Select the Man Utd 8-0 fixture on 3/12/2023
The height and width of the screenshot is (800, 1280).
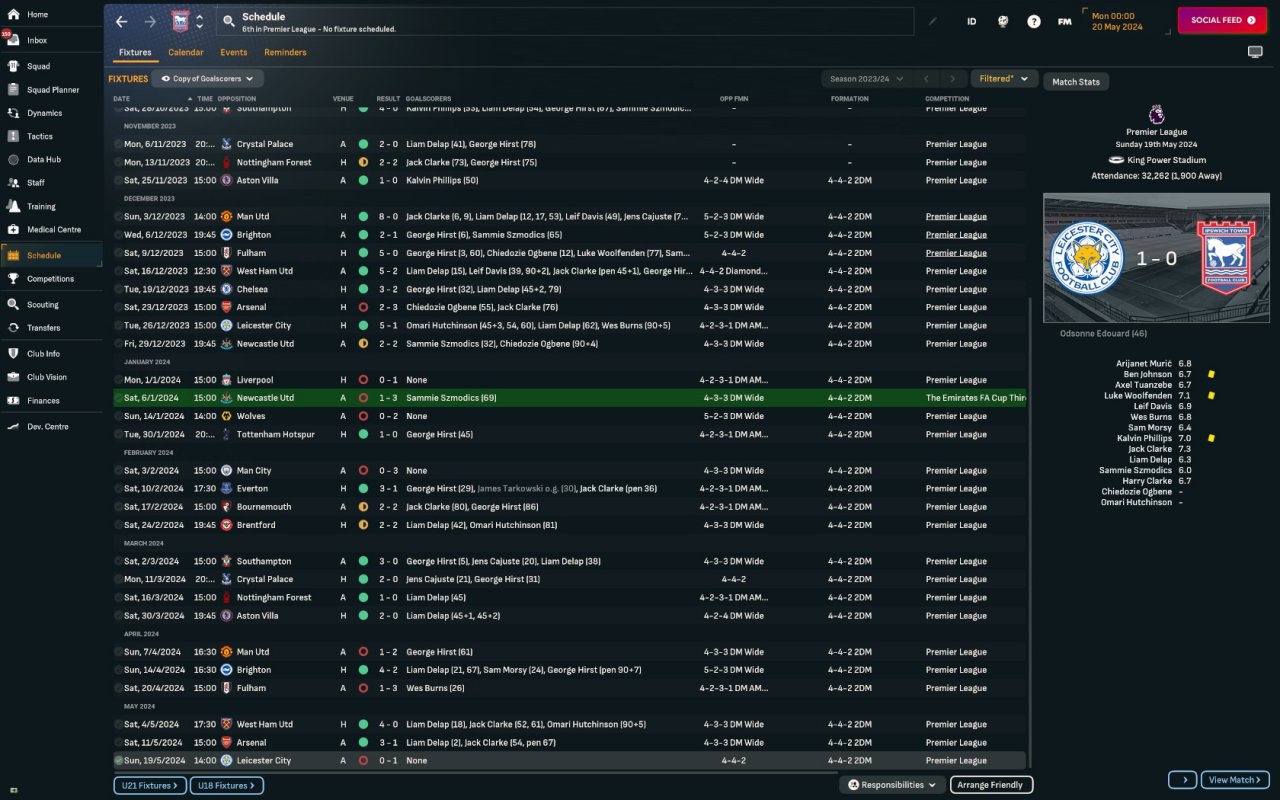pos(569,216)
